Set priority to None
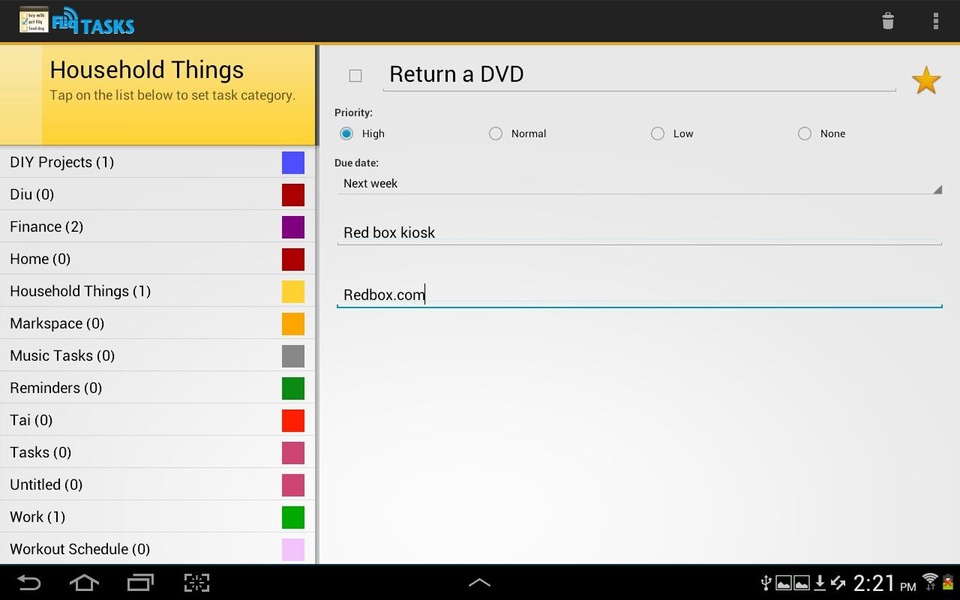 tap(804, 133)
